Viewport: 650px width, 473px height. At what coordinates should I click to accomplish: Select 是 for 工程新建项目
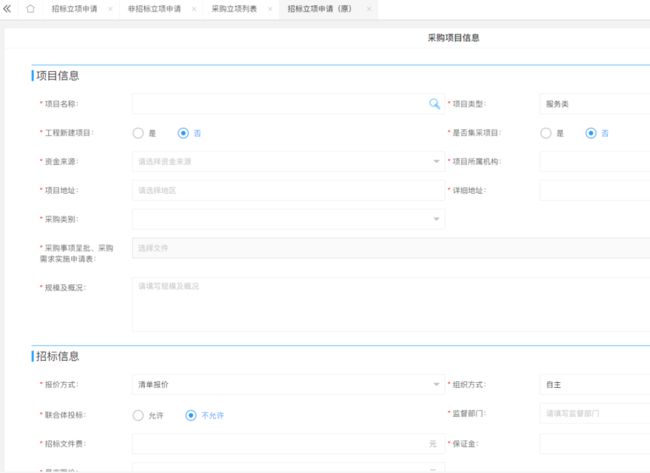point(138,133)
